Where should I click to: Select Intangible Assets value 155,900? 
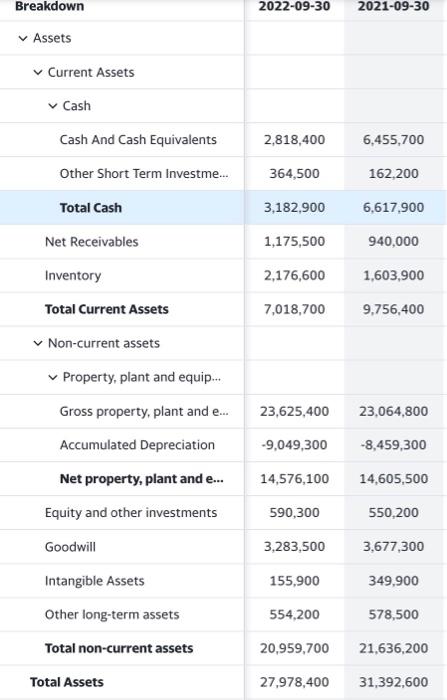(294, 581)
